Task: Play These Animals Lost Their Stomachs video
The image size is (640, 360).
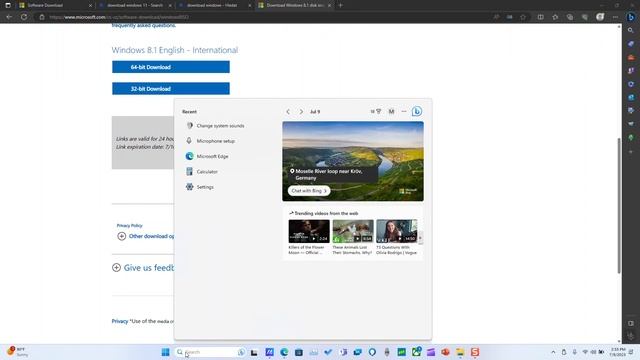Action: (353, 231)
